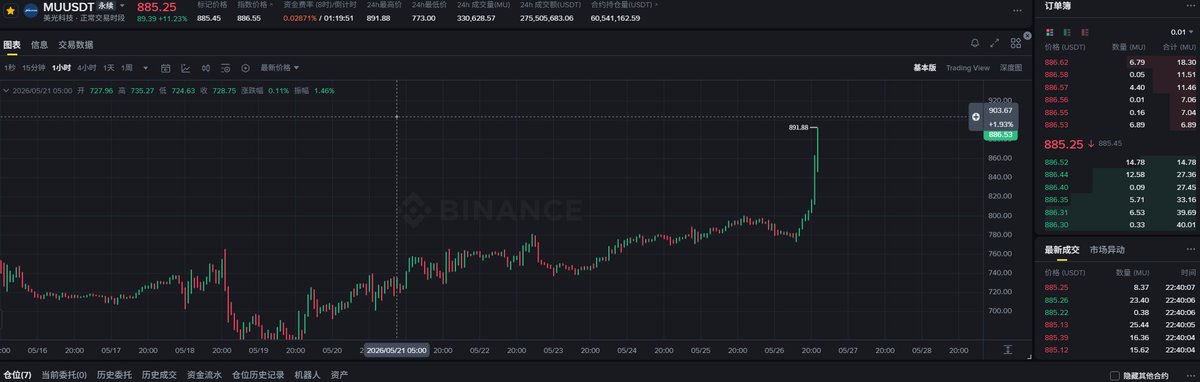The width and height of the screenshot is (1200, 382).
Task: Switch to 市场异动 tab
Action: (1107, 249)
